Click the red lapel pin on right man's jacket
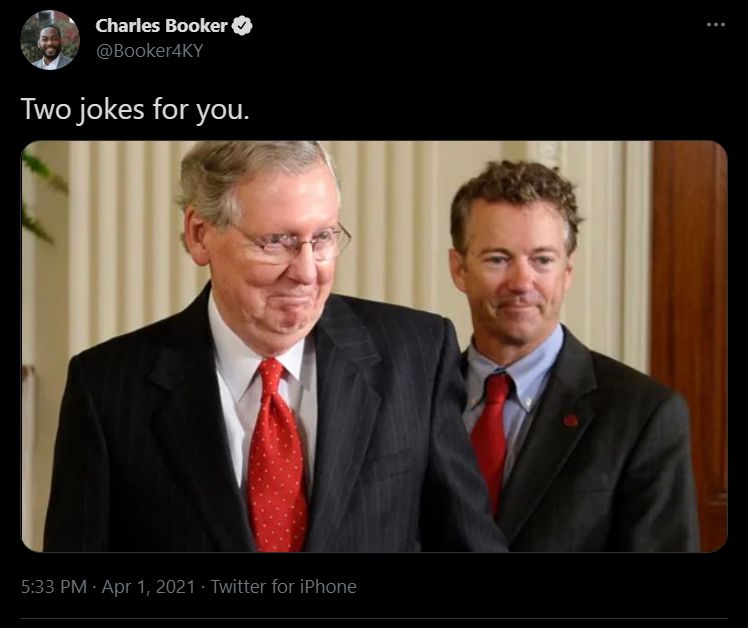The height and width of the screenshot is (628, 748). (570, 420)
